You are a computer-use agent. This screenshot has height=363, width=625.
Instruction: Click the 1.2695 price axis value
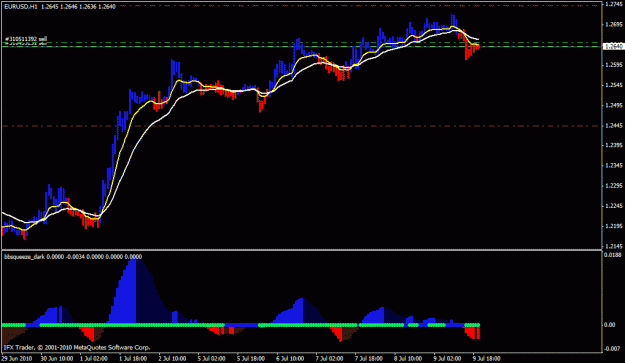(613, 24)
